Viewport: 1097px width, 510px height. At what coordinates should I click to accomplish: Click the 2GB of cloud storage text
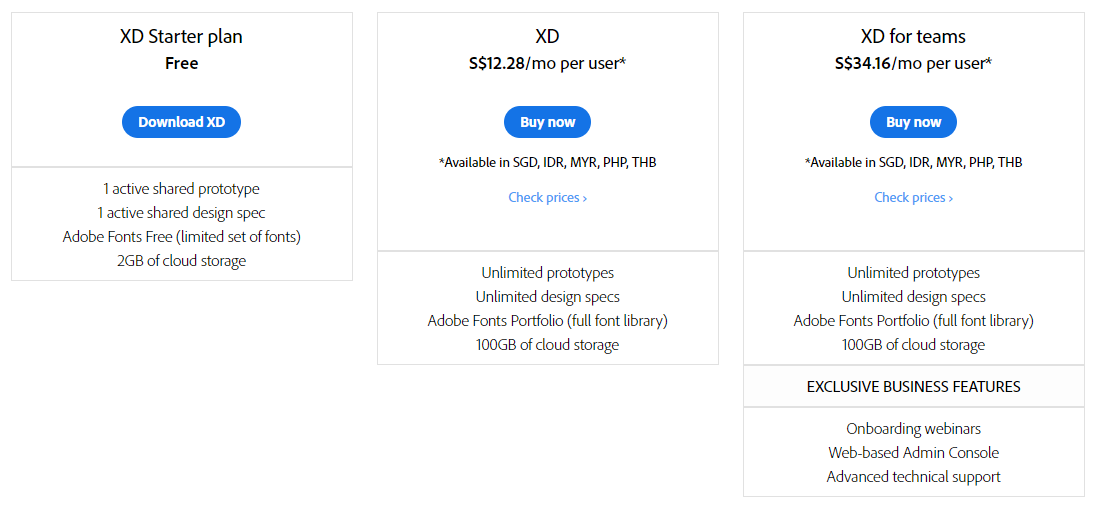tap(181, 261)
